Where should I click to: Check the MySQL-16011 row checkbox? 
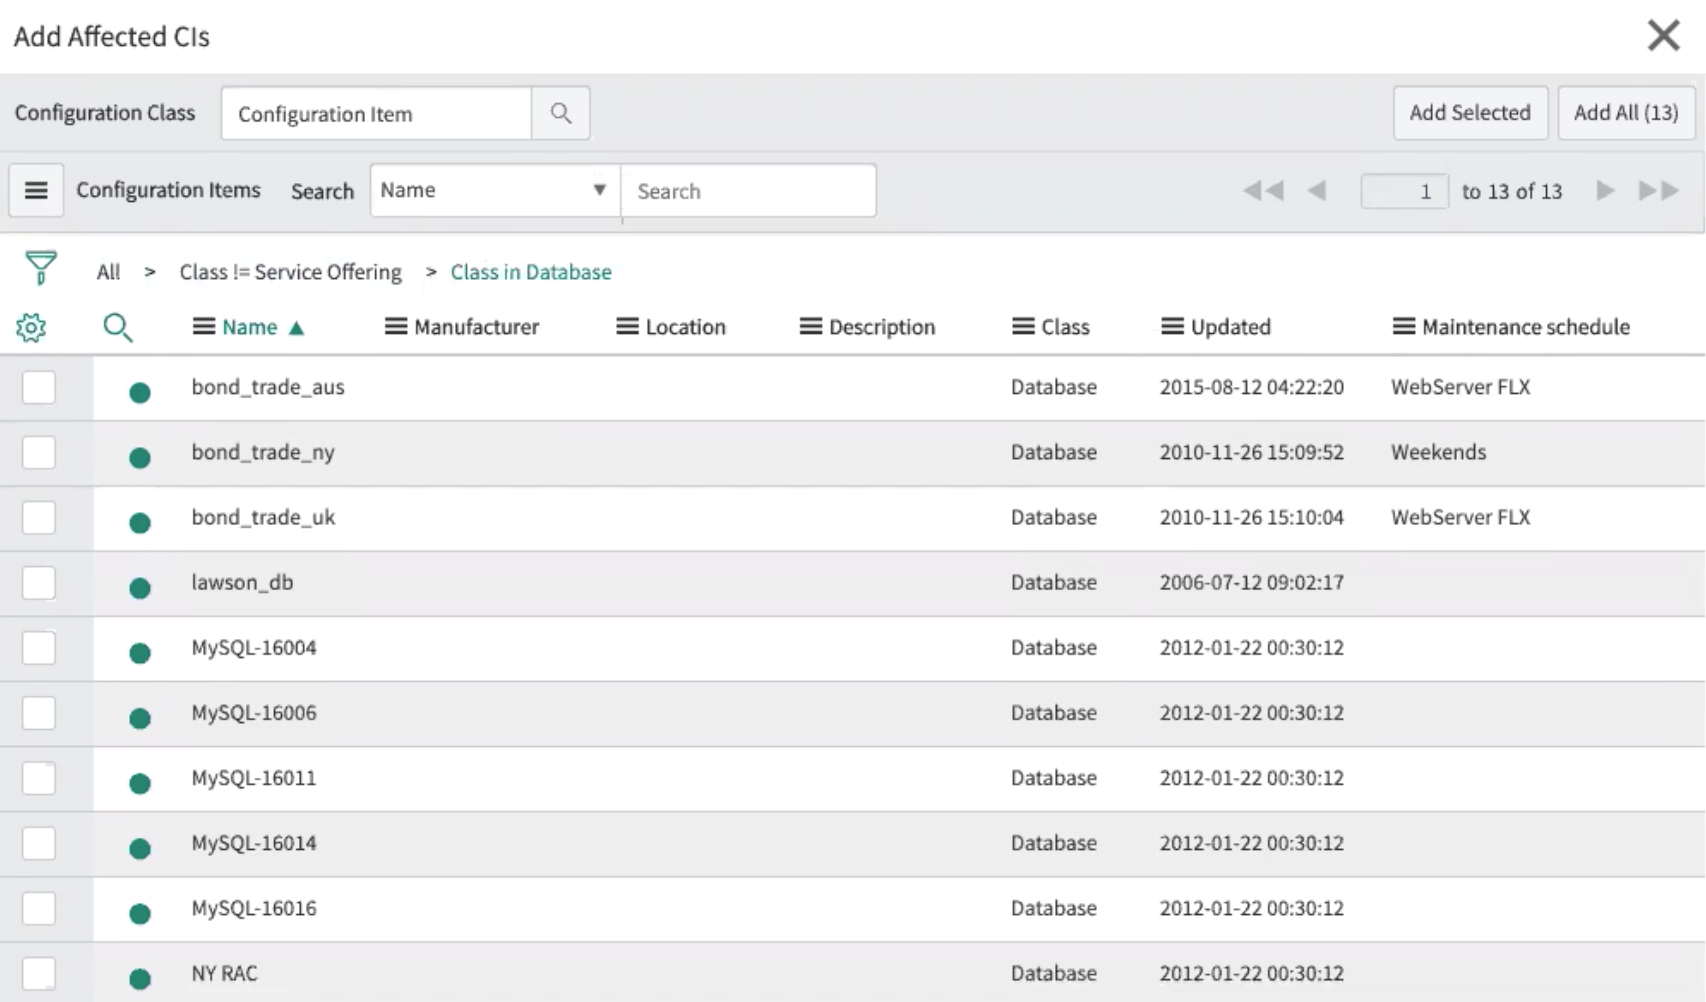pos(39,778)
